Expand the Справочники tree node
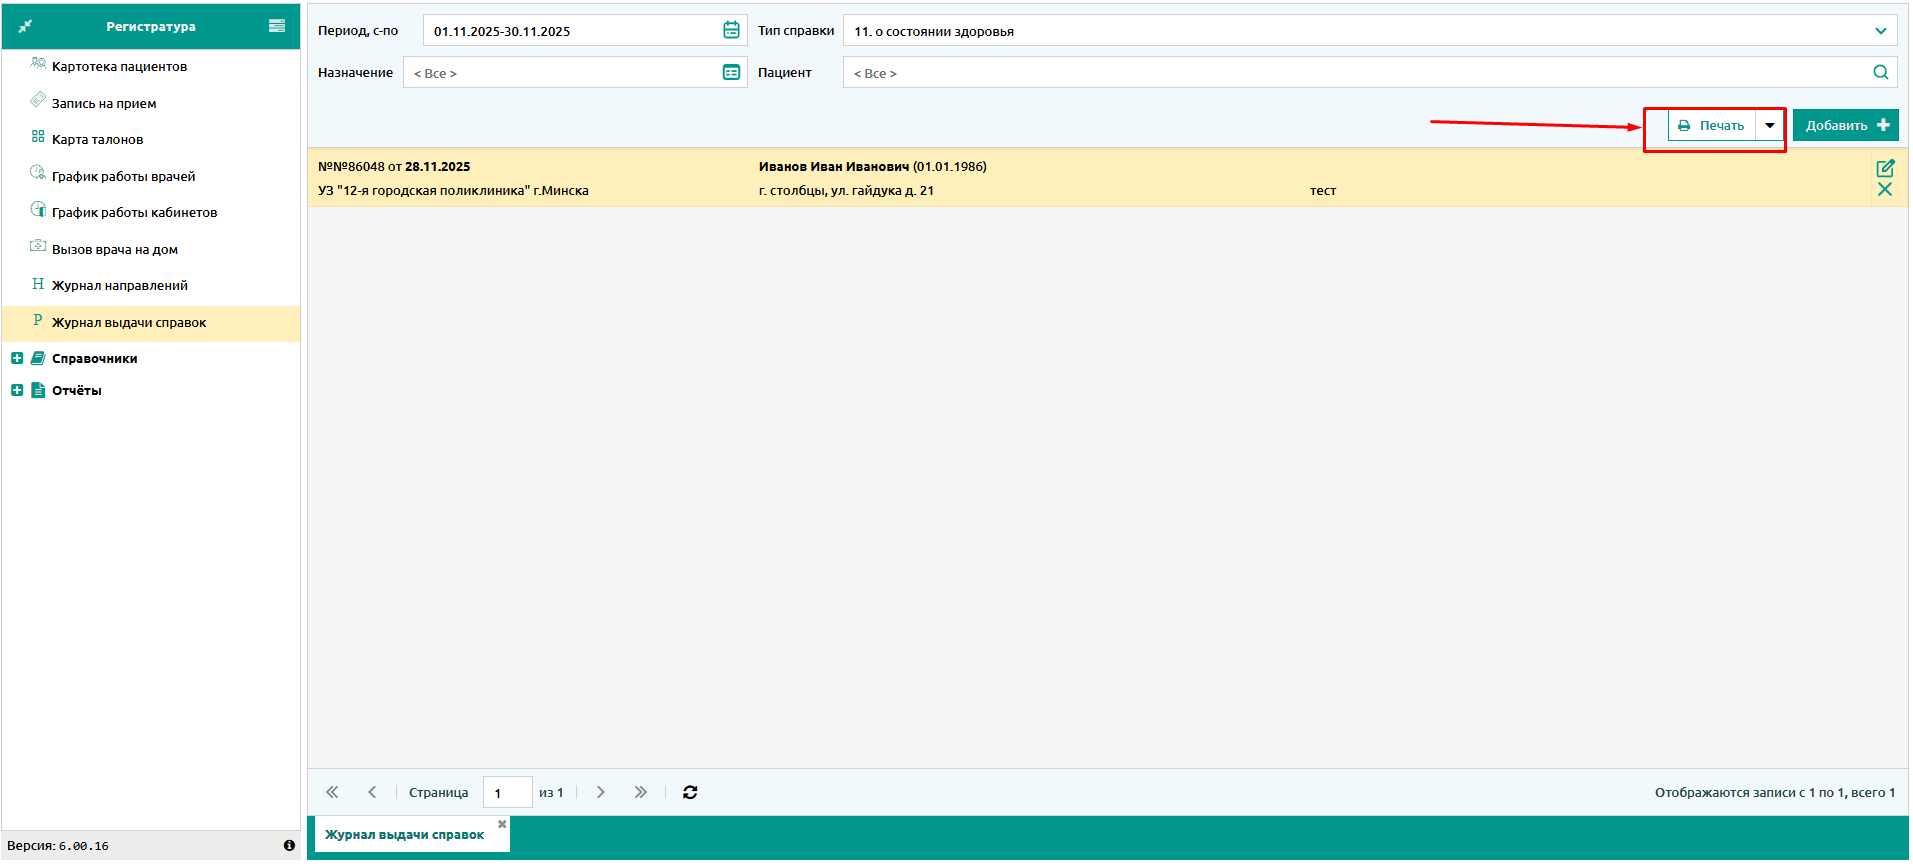 17,359
